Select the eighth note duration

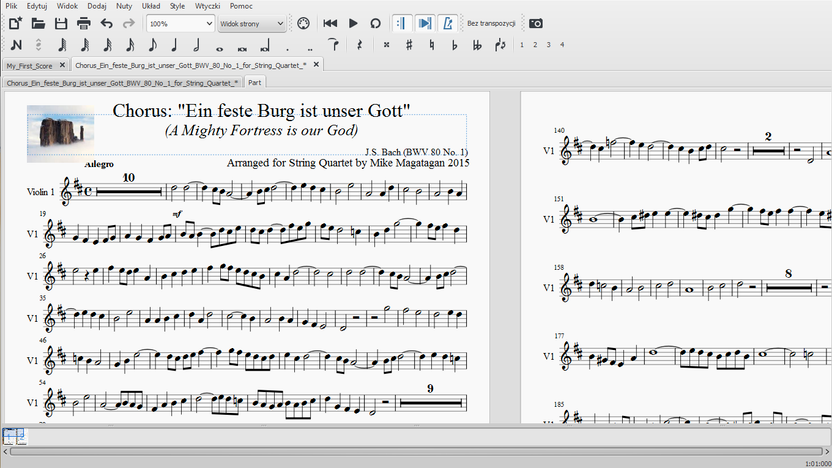point(152,45)
